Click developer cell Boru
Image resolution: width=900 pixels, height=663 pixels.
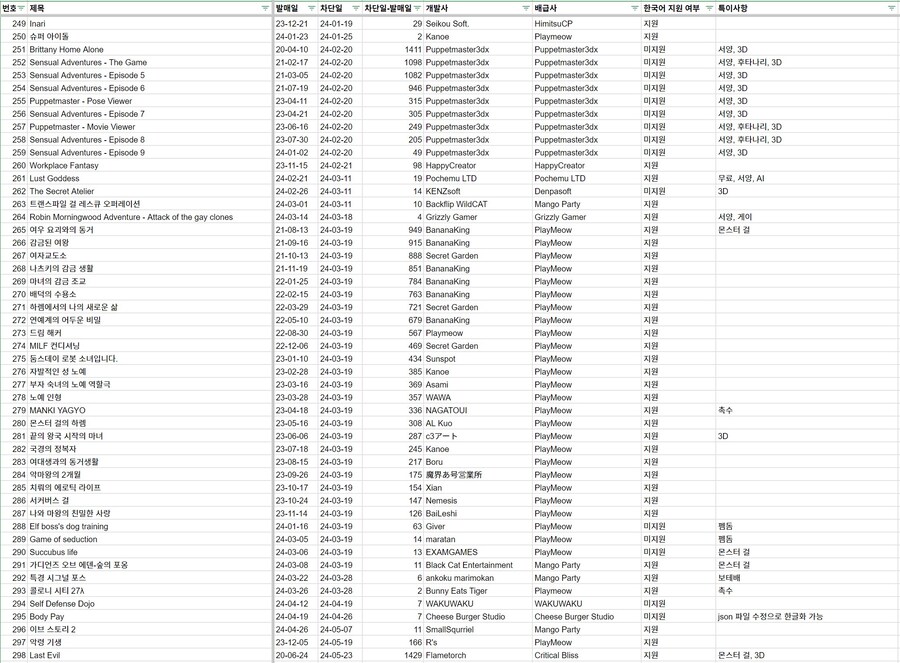(478, 462)
